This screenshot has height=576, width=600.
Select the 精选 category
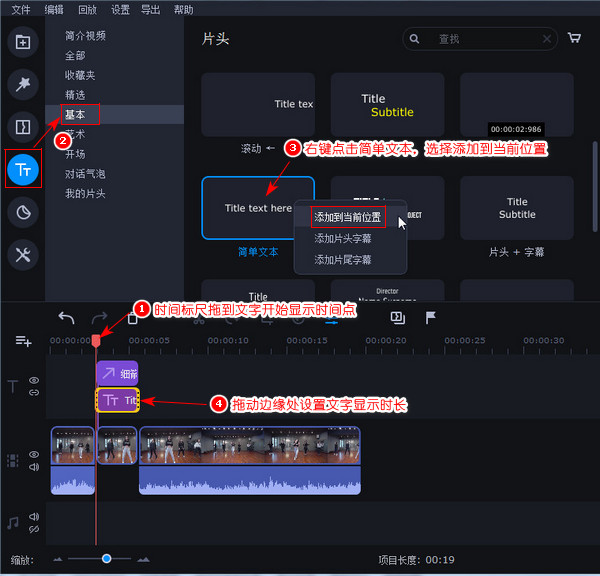coord(75,95)
